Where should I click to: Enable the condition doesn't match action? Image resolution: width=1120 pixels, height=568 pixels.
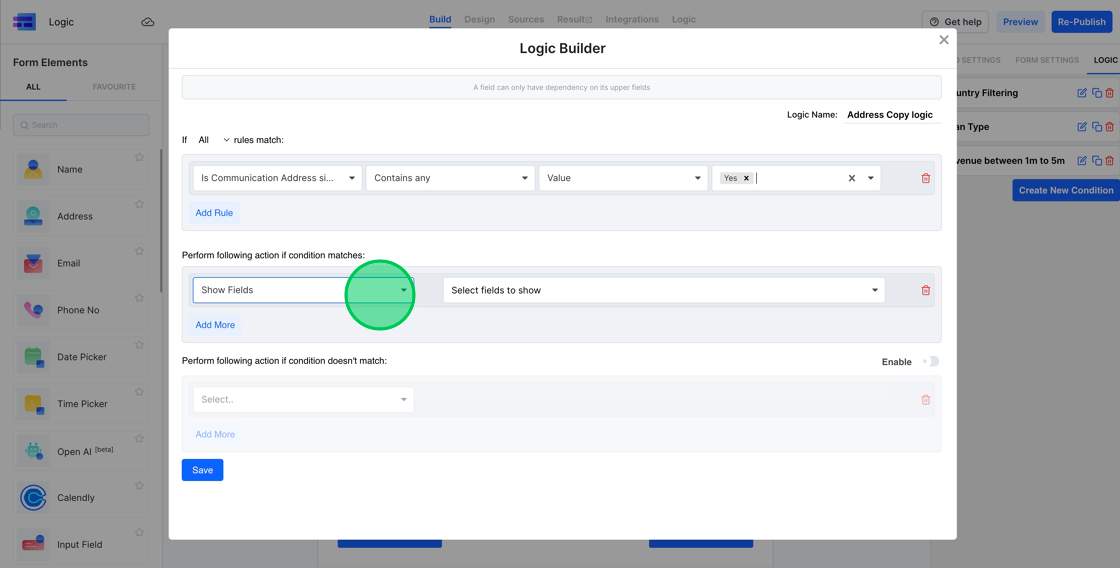point(931,361)
